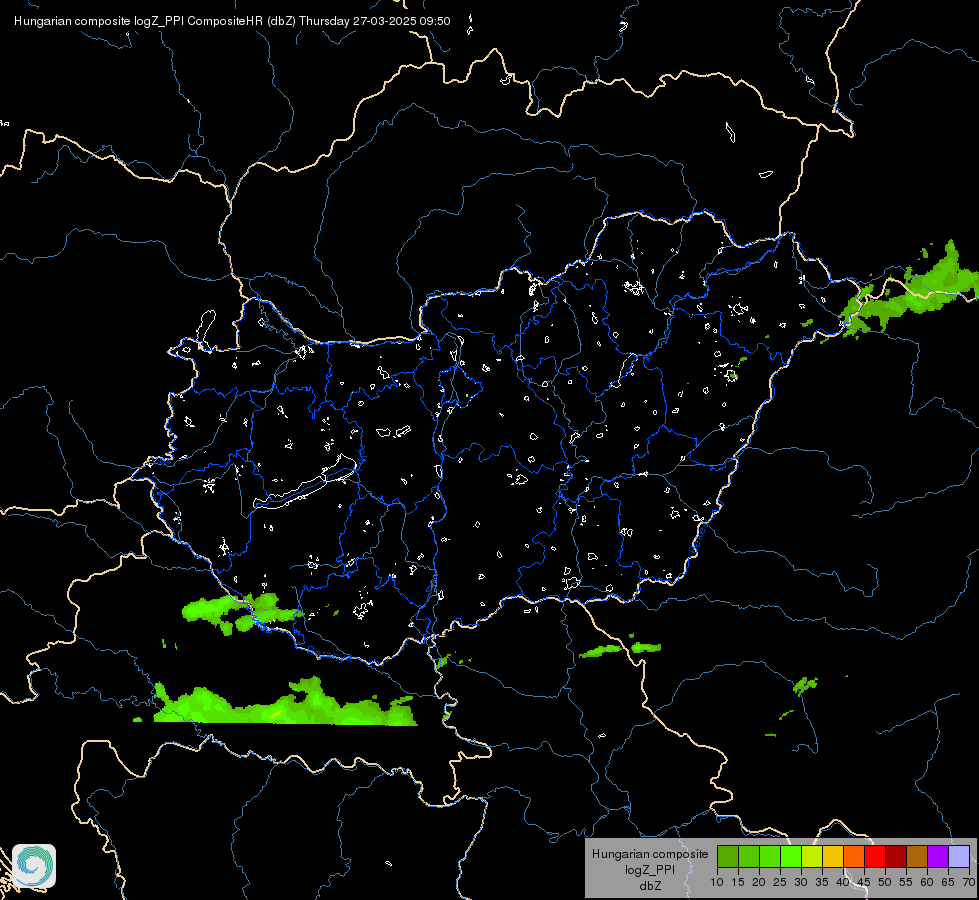Click legend tick value '60'
The height and width of the screenshot is (900, 979).
(927, 883)
